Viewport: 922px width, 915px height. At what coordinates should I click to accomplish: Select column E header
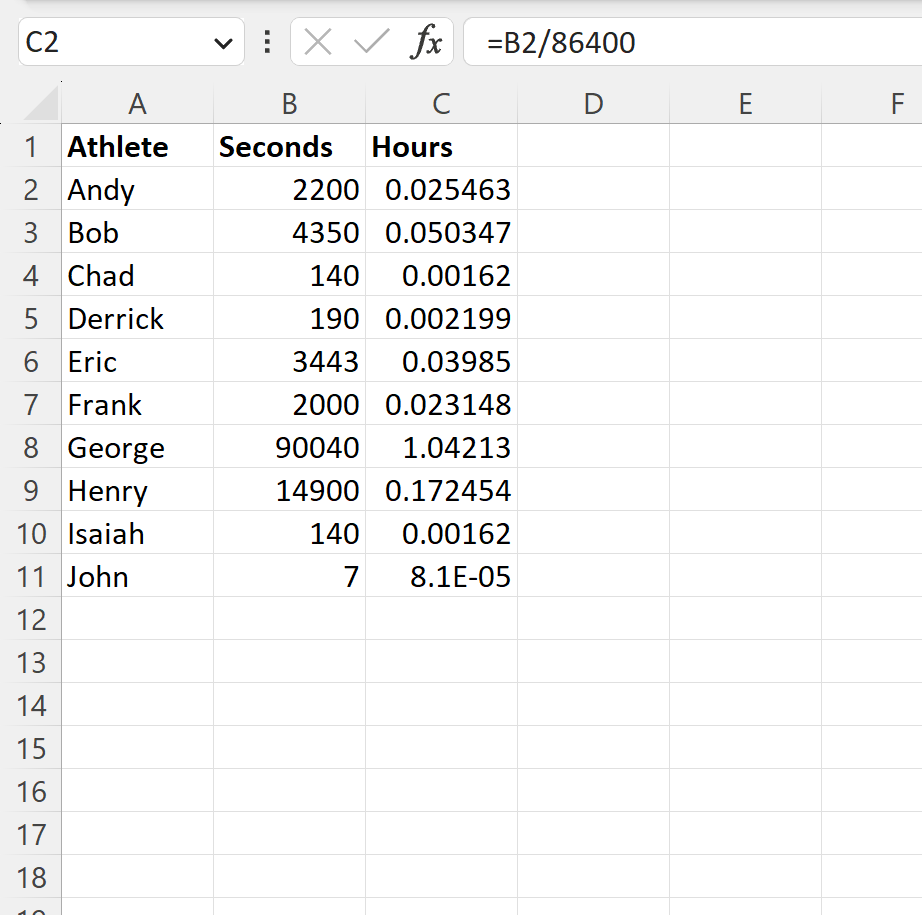pos(745,103)
